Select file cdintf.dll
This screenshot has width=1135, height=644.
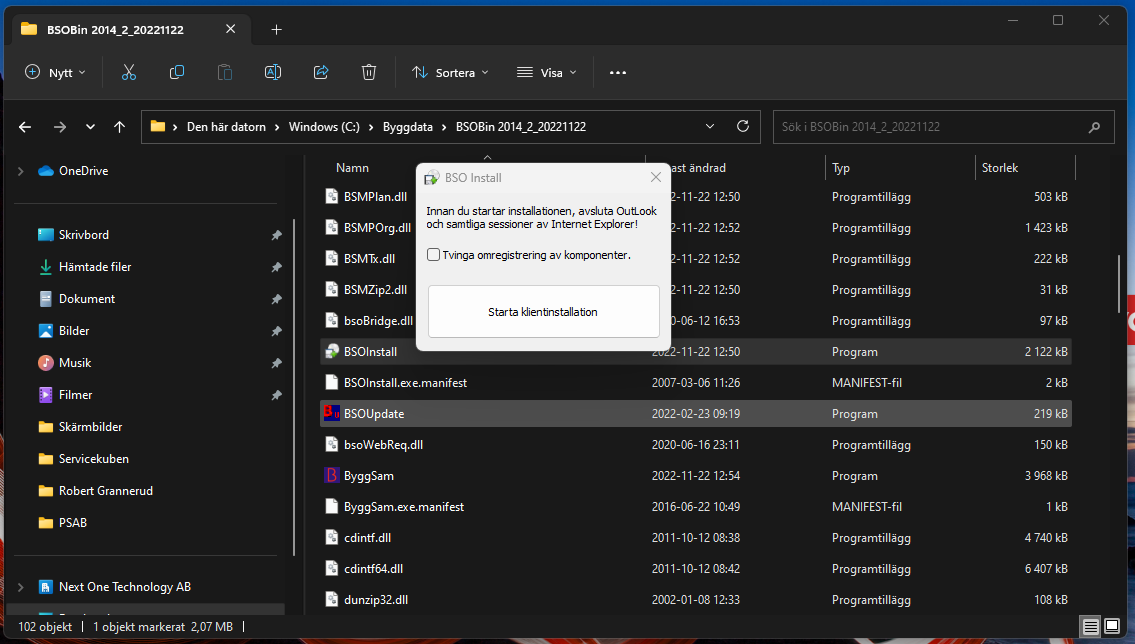368,538
